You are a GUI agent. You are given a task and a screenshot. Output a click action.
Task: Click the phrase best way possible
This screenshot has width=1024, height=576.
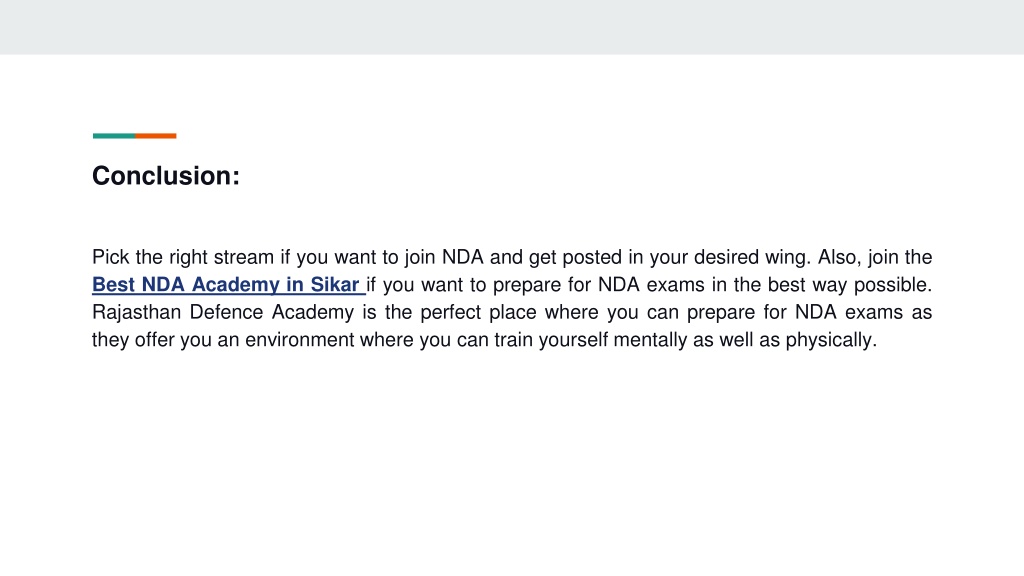pyautogui.click(x=847, y=285)
